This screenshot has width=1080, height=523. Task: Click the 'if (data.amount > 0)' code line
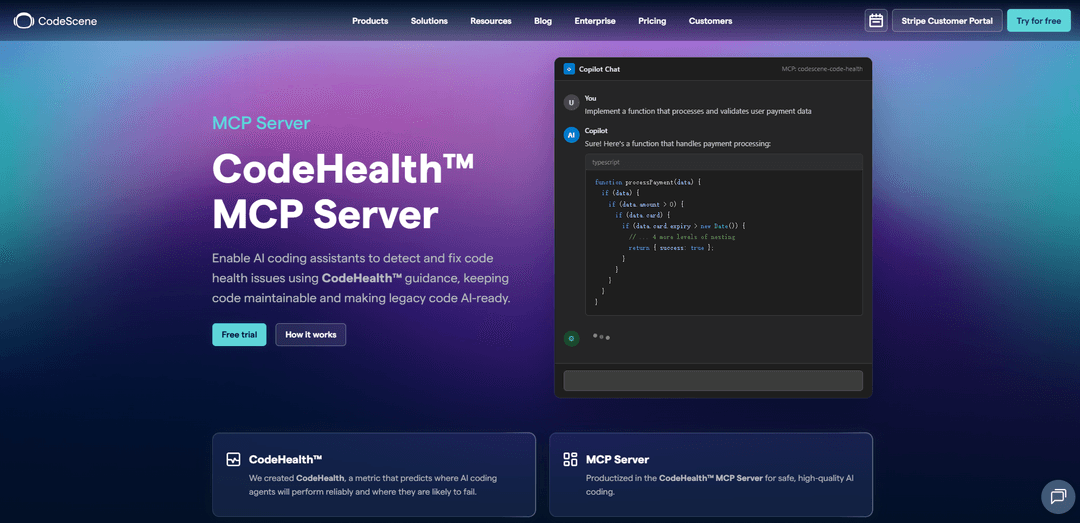click(x=645, y=204)
